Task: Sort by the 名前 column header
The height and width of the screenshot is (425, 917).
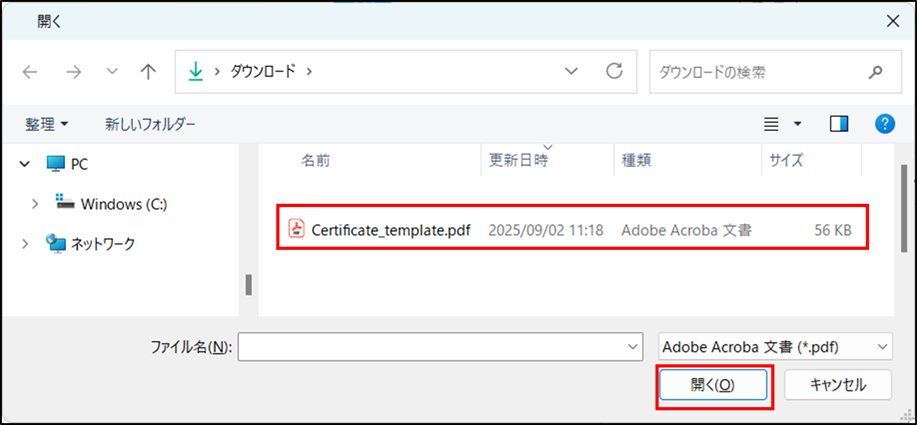Action: (x=316, y=160)
